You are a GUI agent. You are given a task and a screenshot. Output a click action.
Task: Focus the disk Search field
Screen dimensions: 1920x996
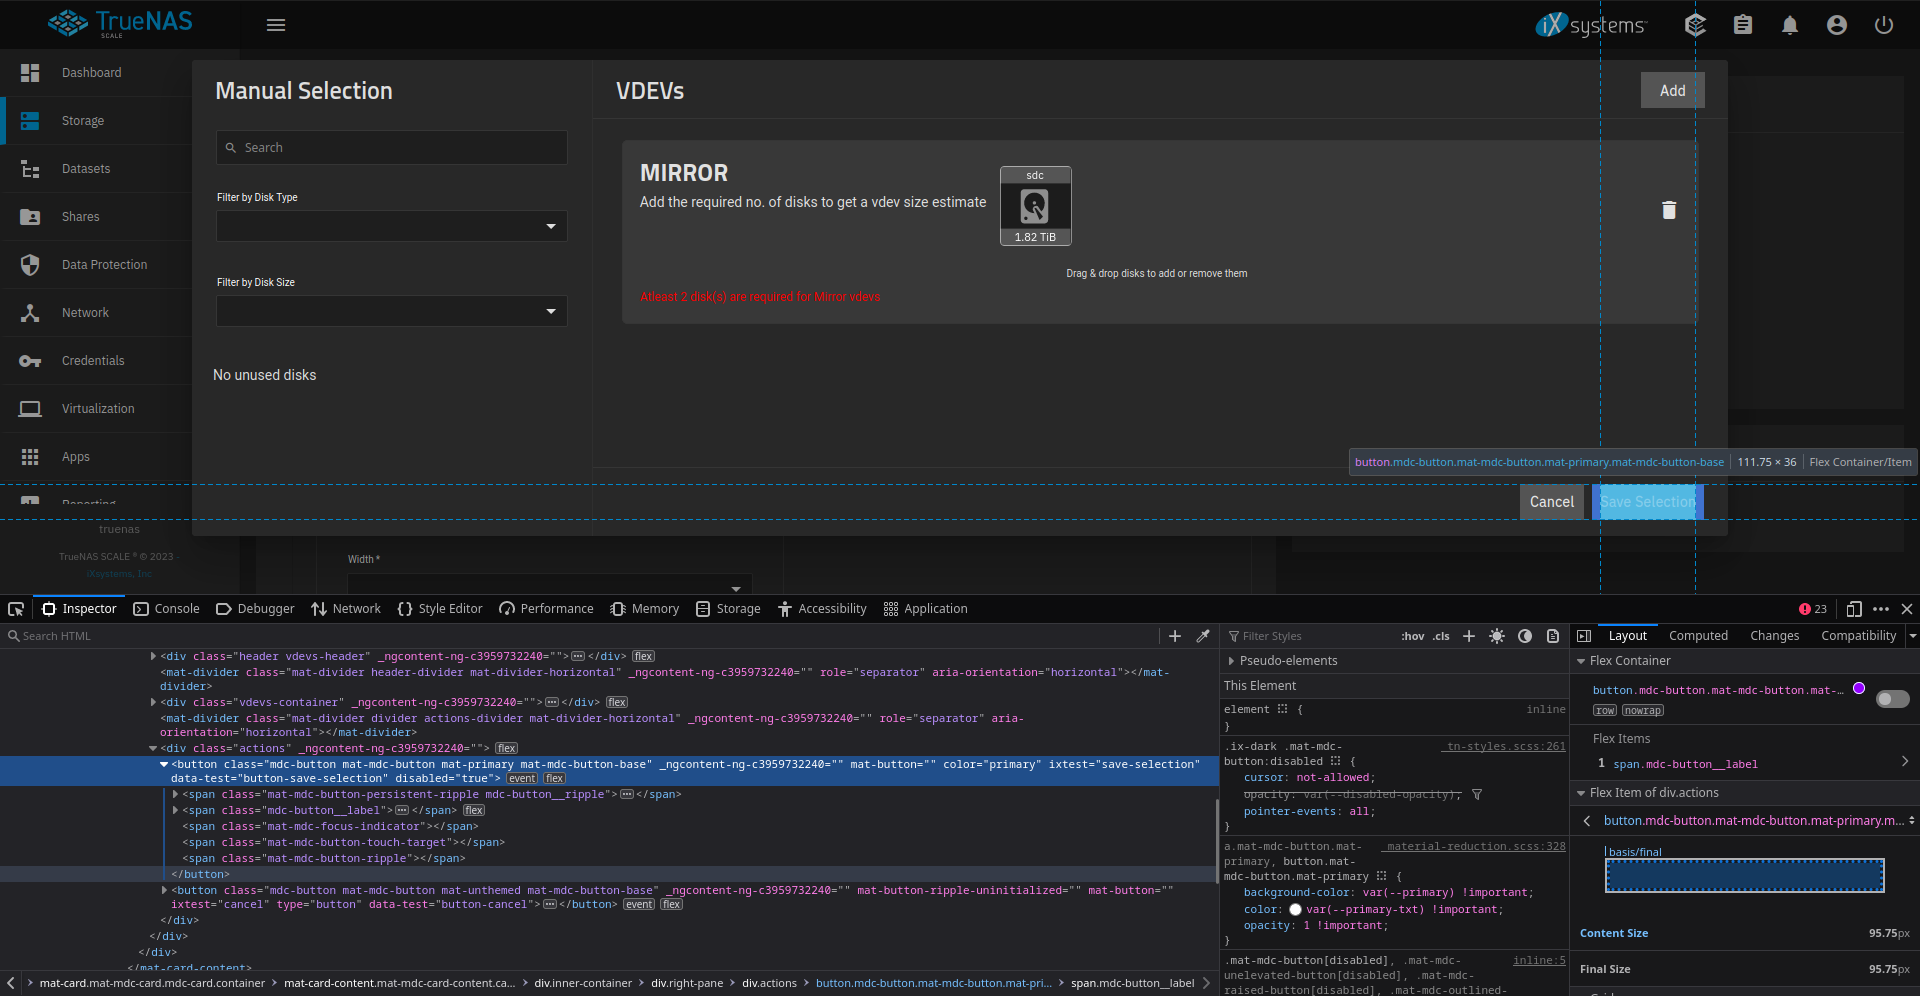click(392, 148)
